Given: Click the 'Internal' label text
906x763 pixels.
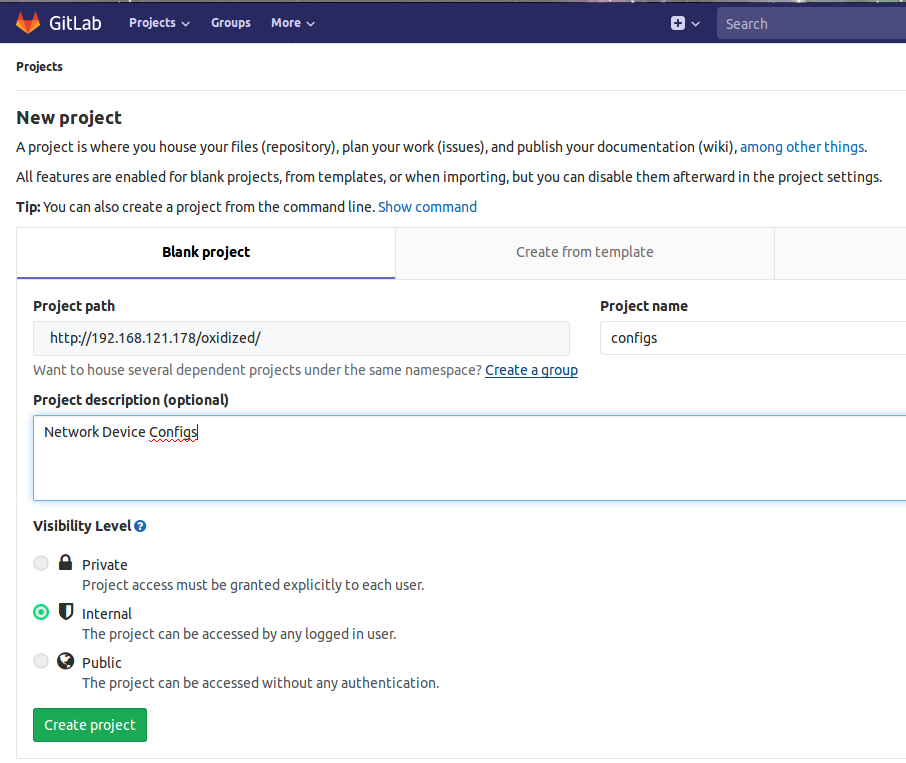Looking at the screenshot, I should (107, 614).
